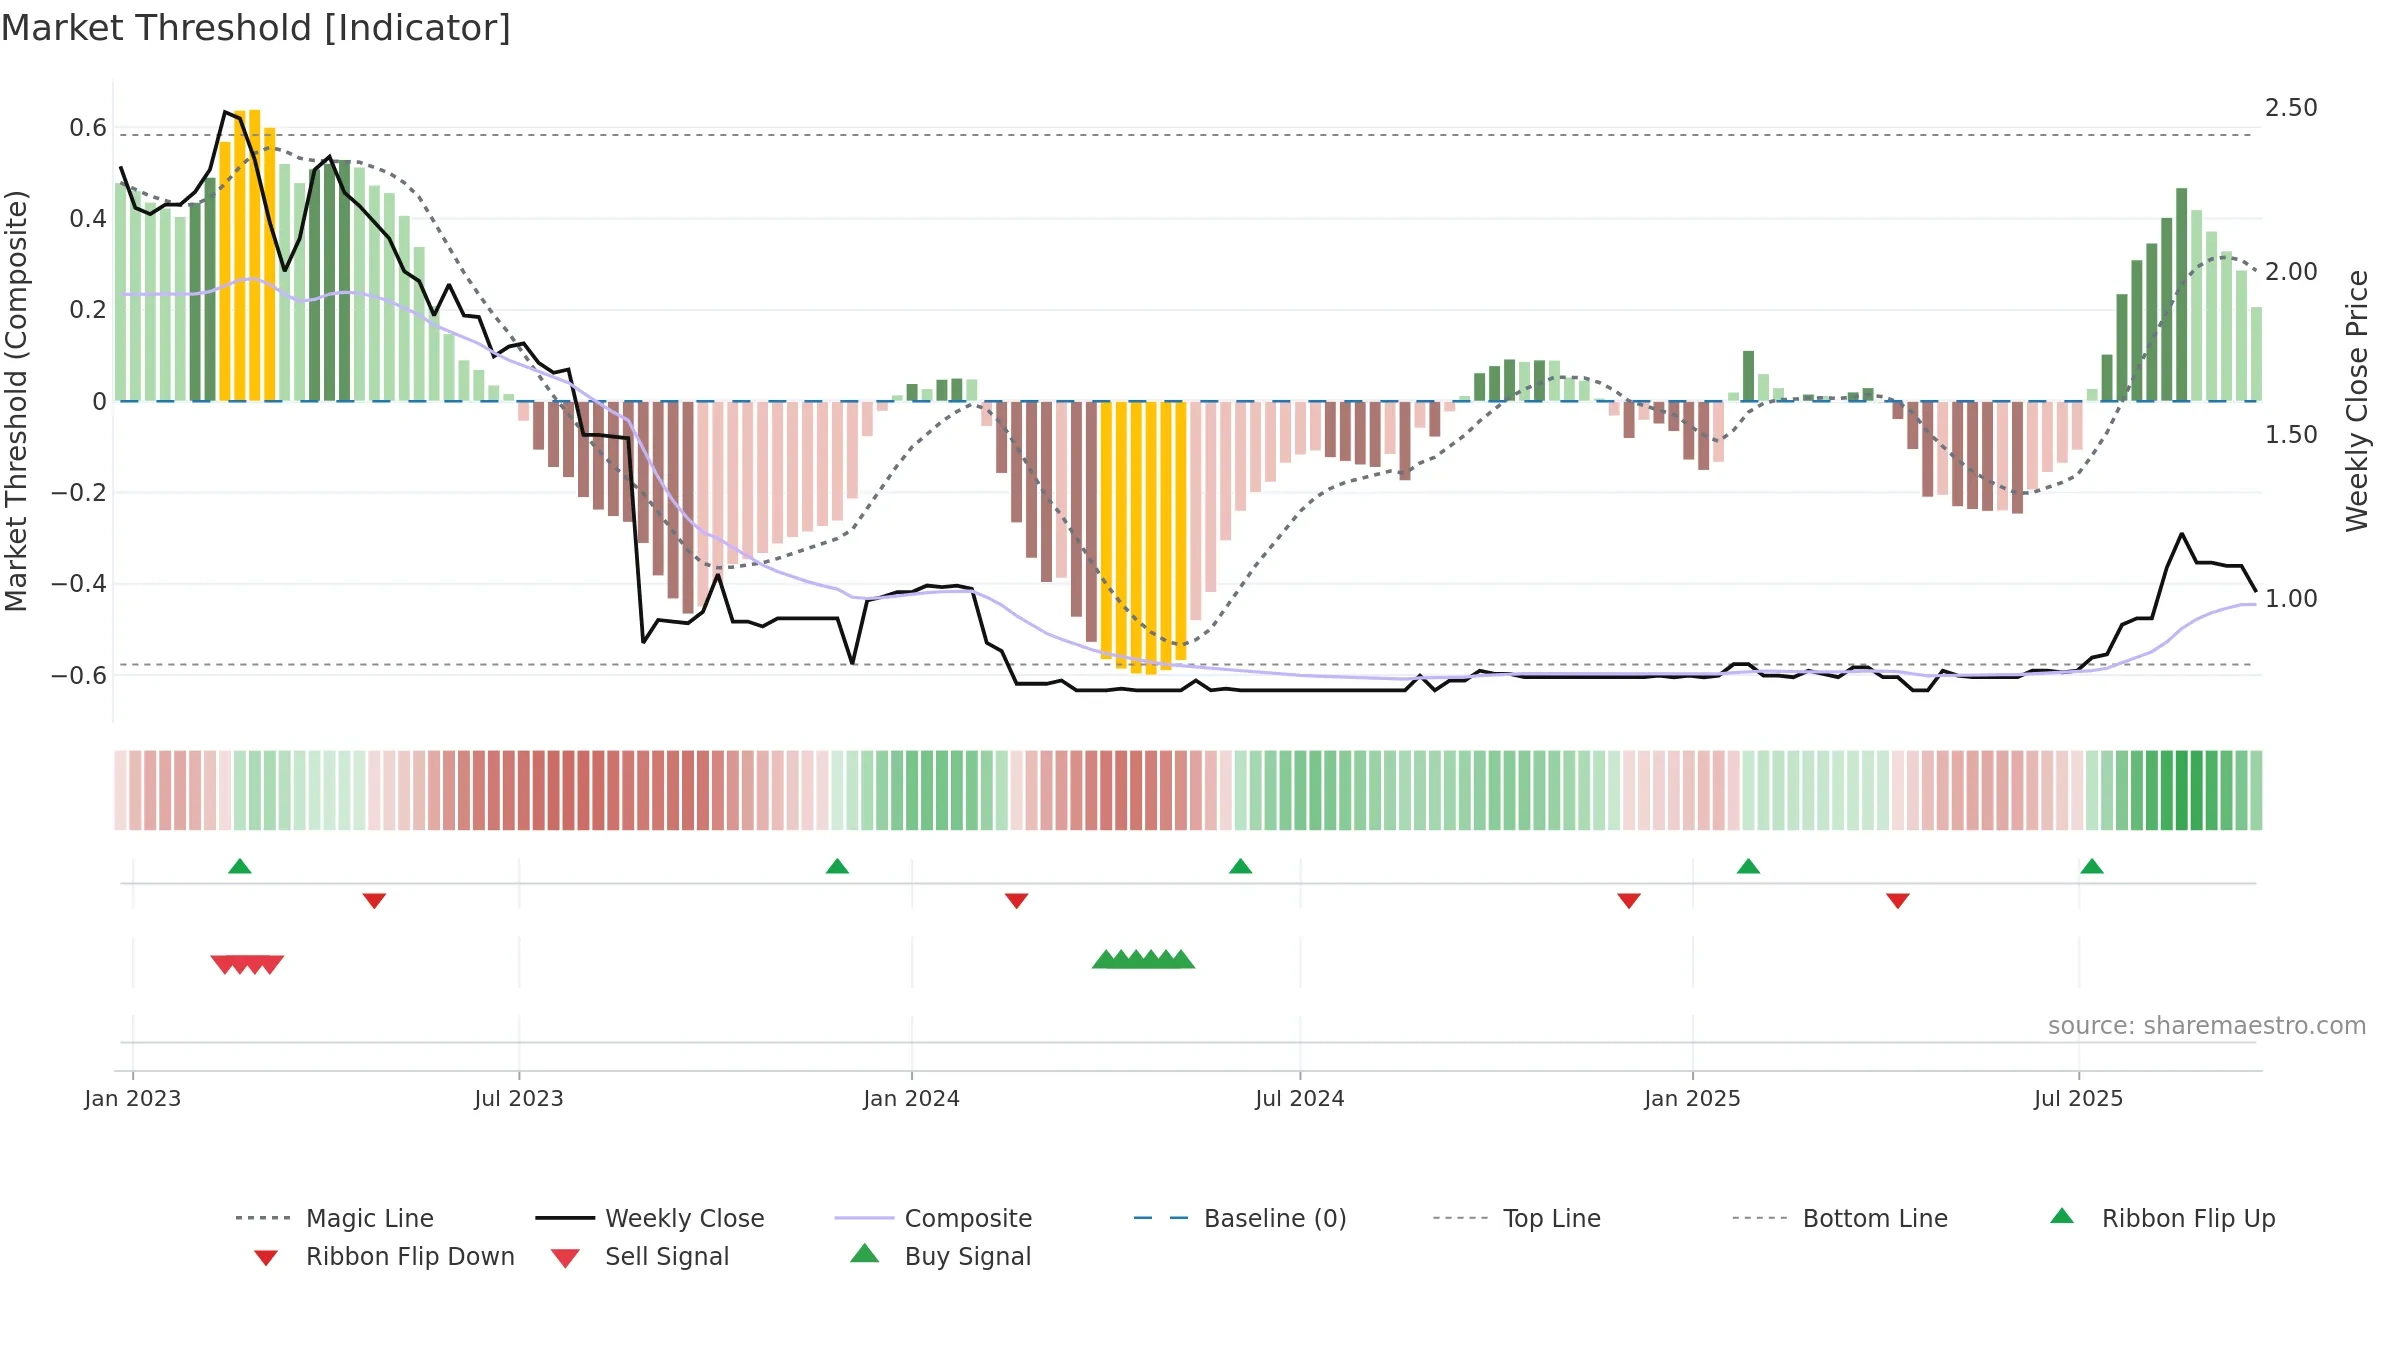Click the Weekly Close Price axis title

click(x=2357, y=400)
